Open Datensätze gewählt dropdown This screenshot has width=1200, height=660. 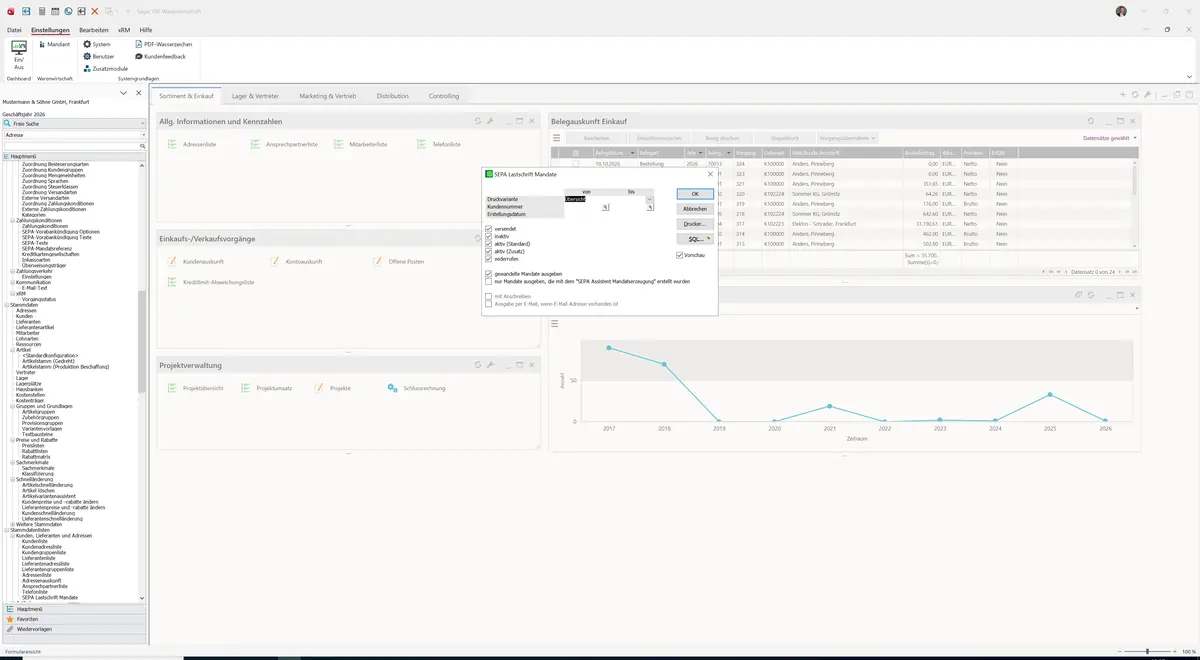coord(1110,138)
